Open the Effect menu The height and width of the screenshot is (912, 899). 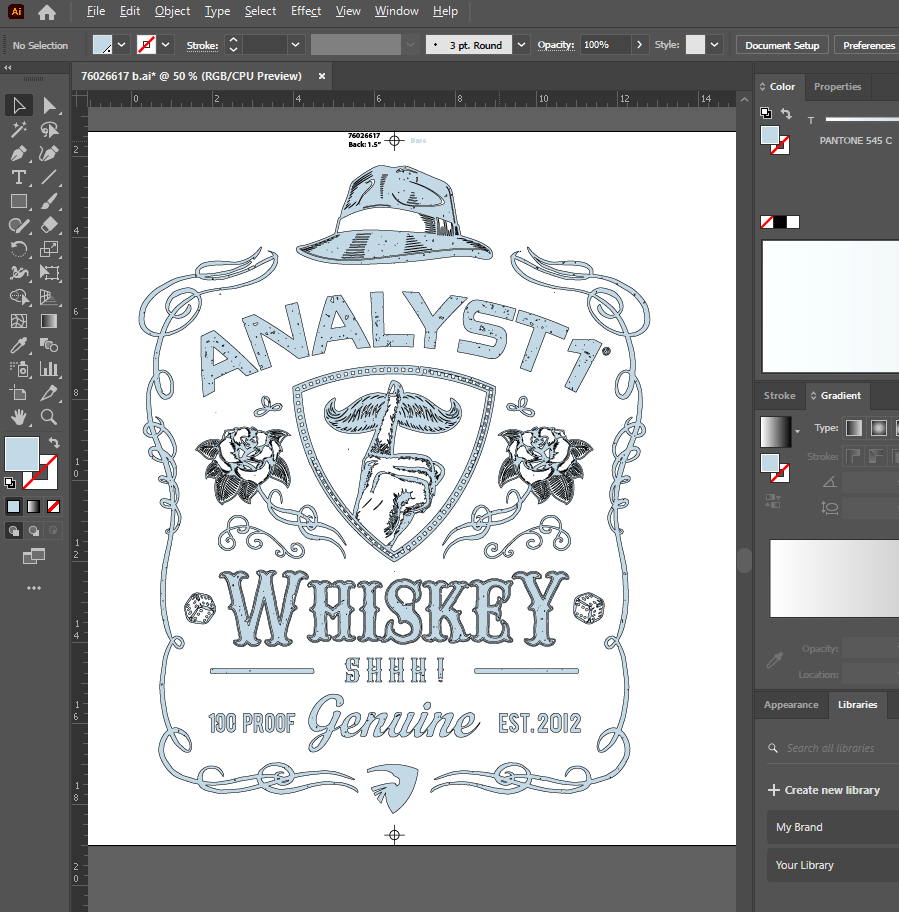point(306,11)
